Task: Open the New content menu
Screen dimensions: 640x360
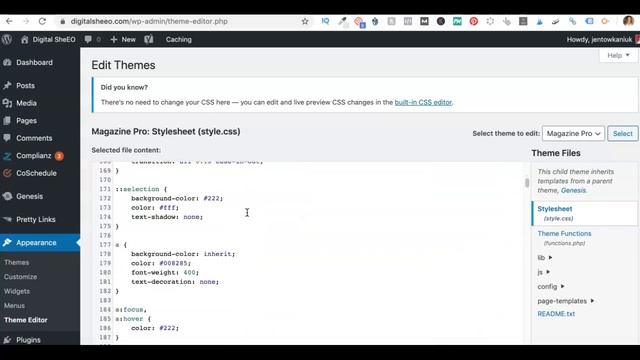Action: point(123,40)
